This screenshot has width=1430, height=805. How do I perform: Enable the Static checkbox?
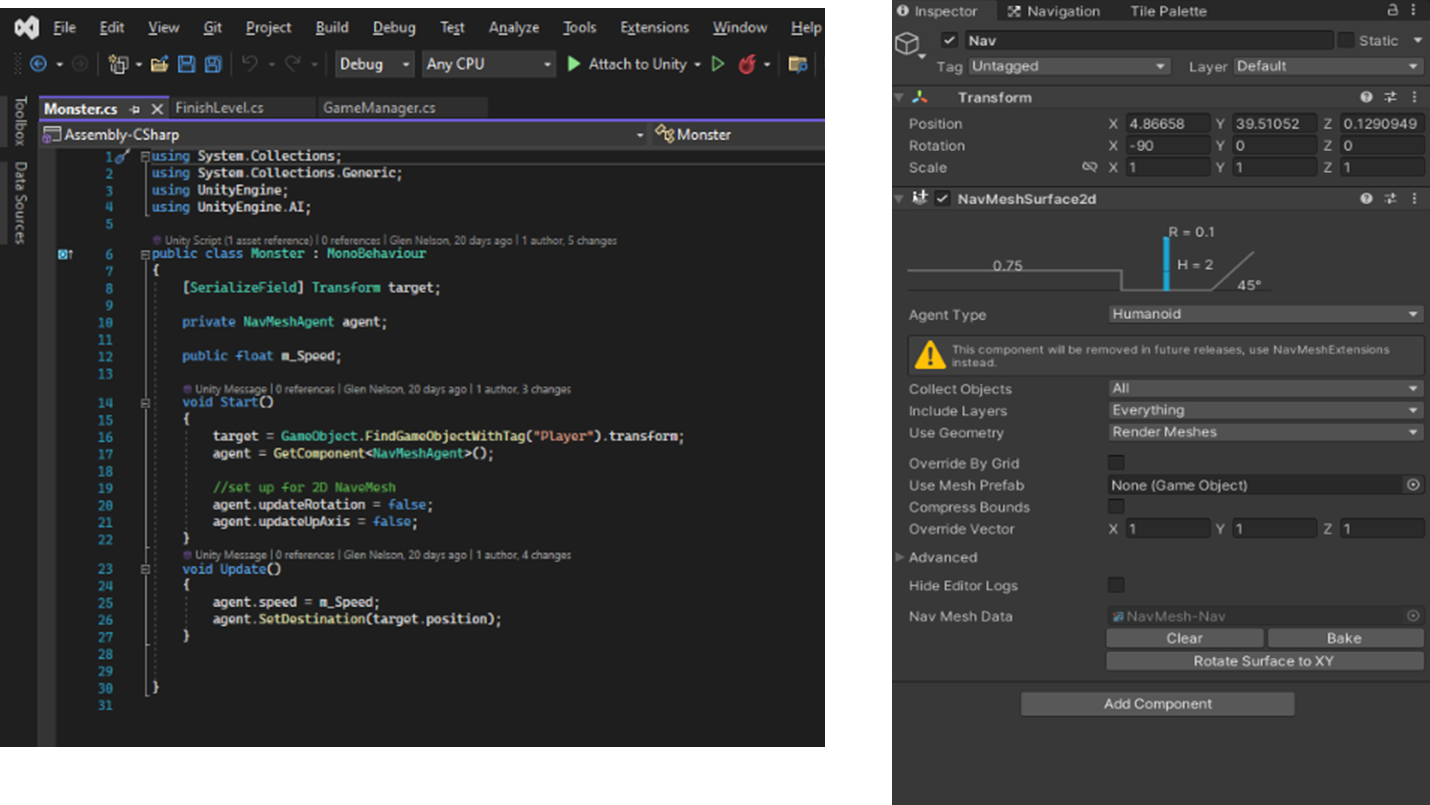pyautogui.click(x=1346, y=41)
